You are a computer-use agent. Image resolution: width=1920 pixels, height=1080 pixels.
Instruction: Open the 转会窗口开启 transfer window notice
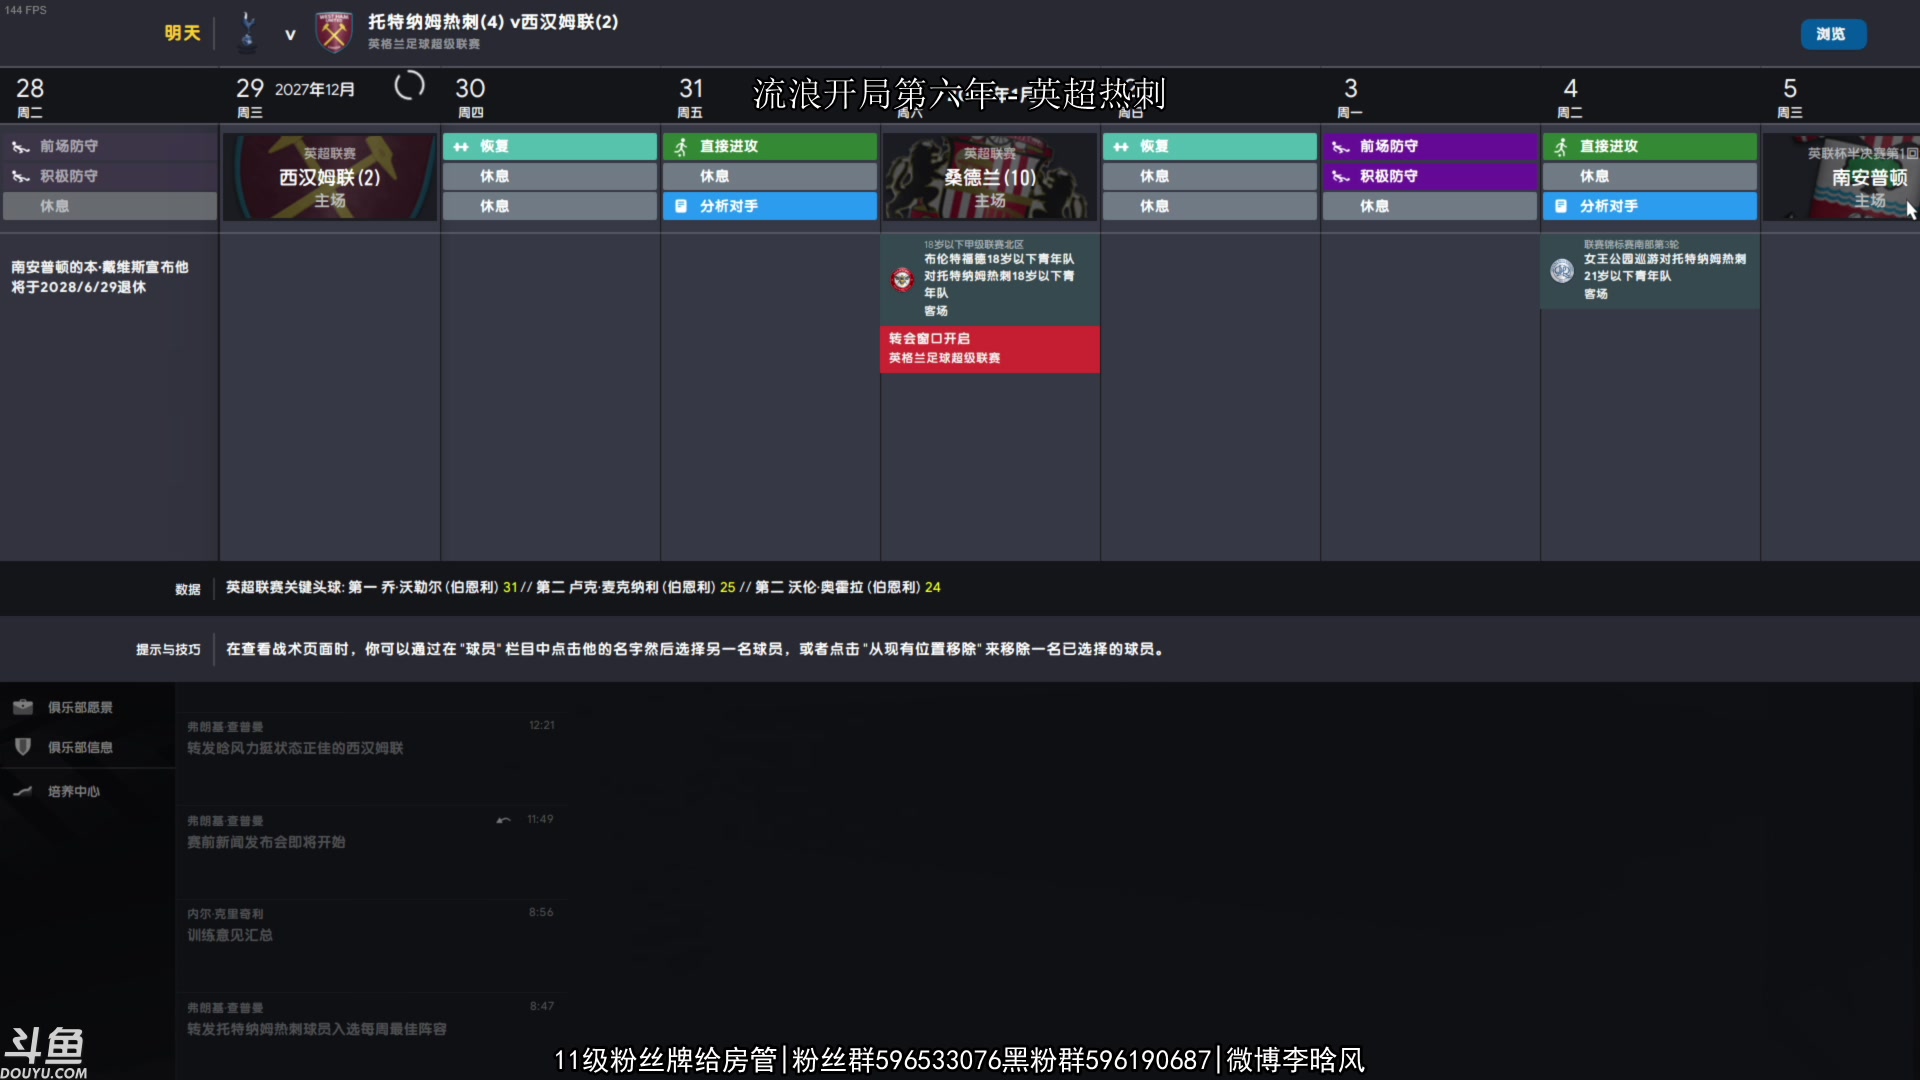point(990,348)
